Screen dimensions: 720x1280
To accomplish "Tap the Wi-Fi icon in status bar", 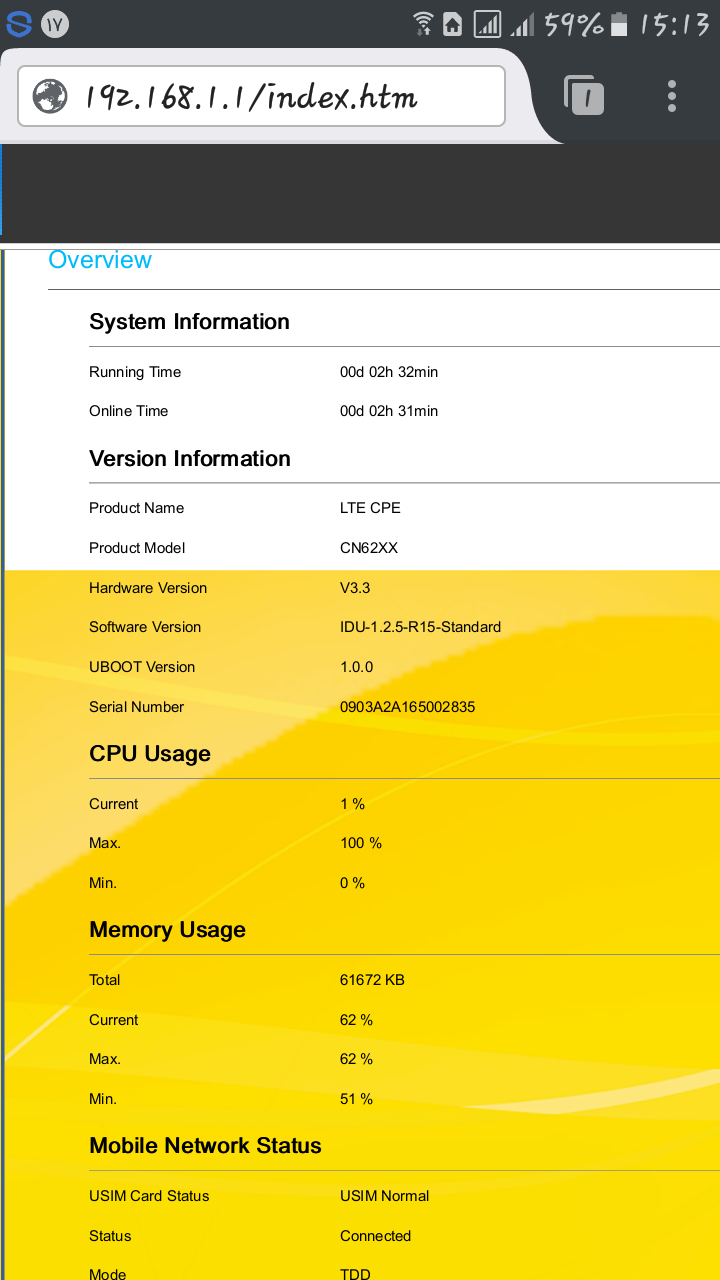I will pyautogui.click(x=423, y=23).
